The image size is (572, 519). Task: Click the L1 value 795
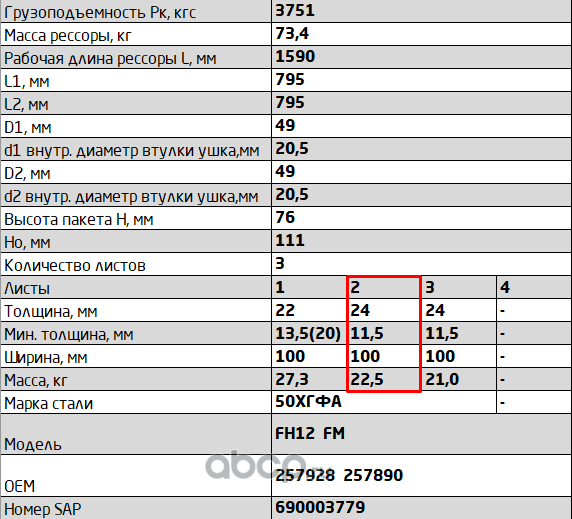290,80
